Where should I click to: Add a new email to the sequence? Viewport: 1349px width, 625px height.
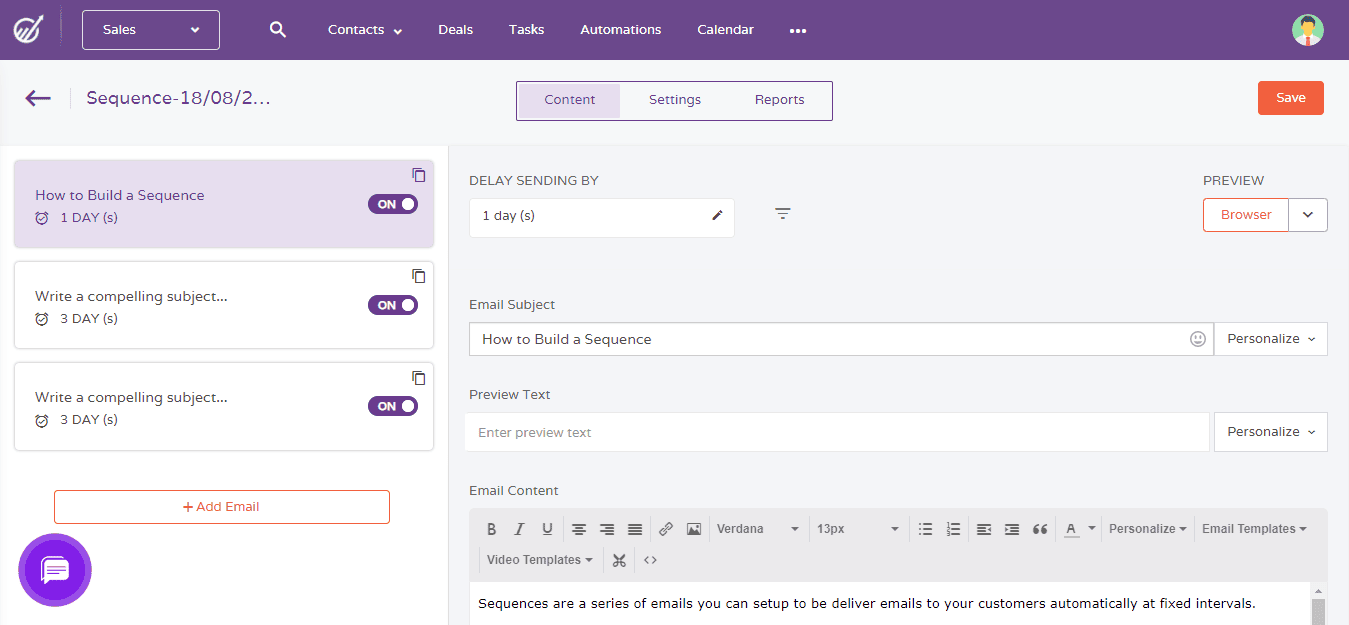[221, 507]
